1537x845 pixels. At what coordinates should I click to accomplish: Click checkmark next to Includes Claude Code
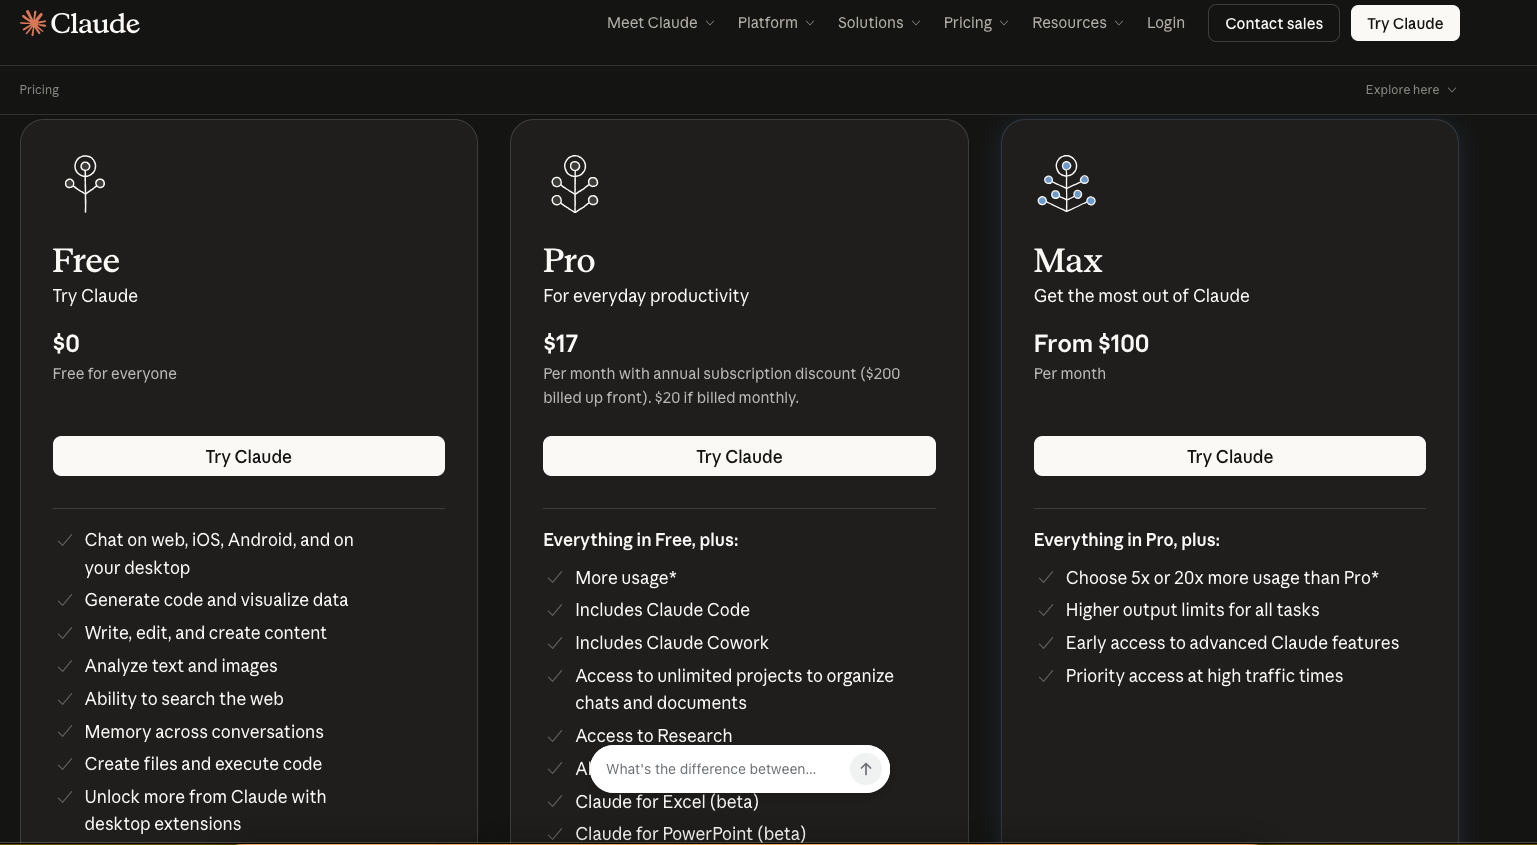pos(555,610)
